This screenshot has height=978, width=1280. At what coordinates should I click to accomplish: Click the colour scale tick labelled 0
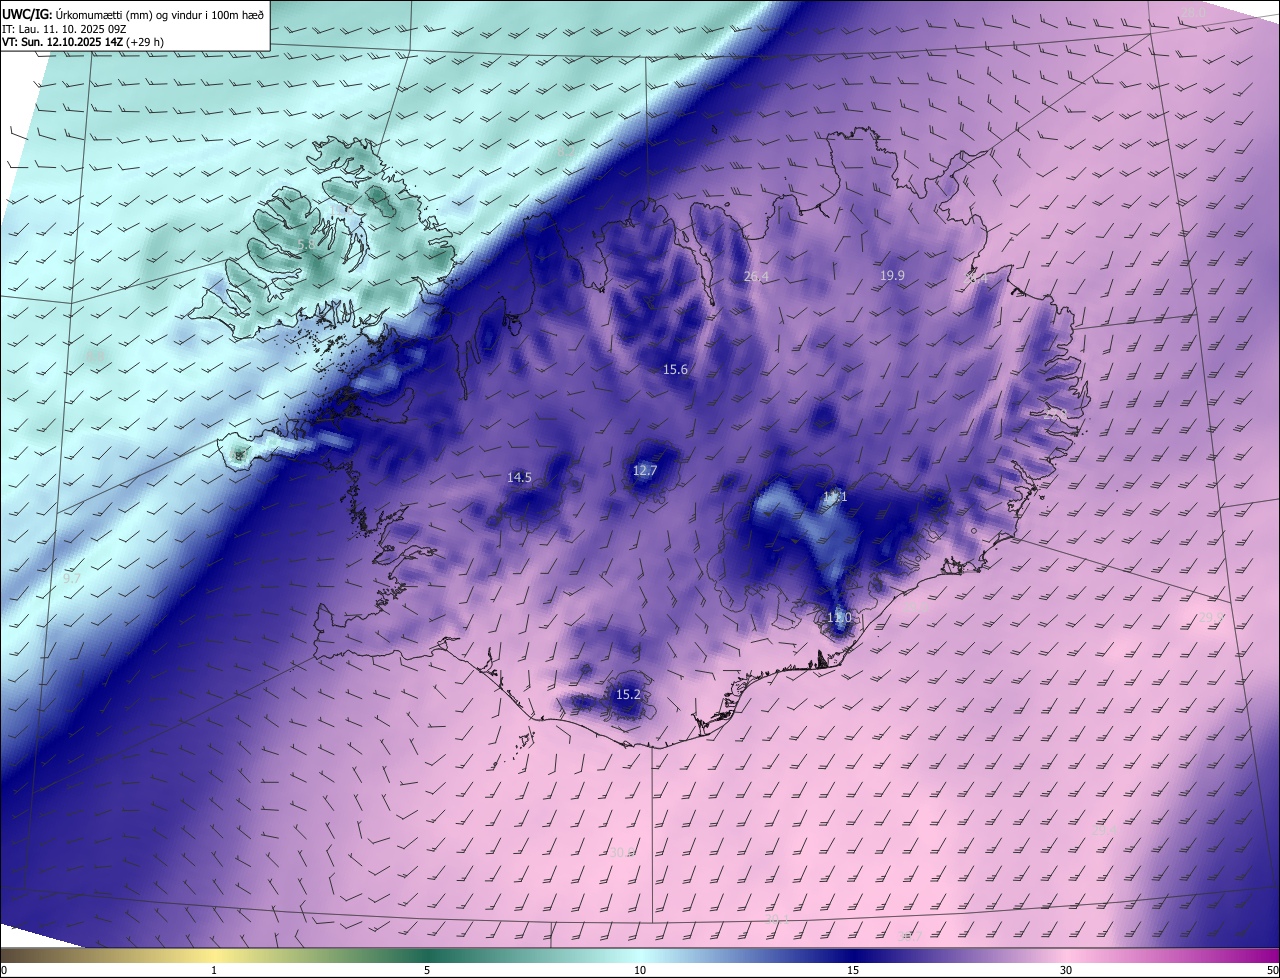(3, 970)
